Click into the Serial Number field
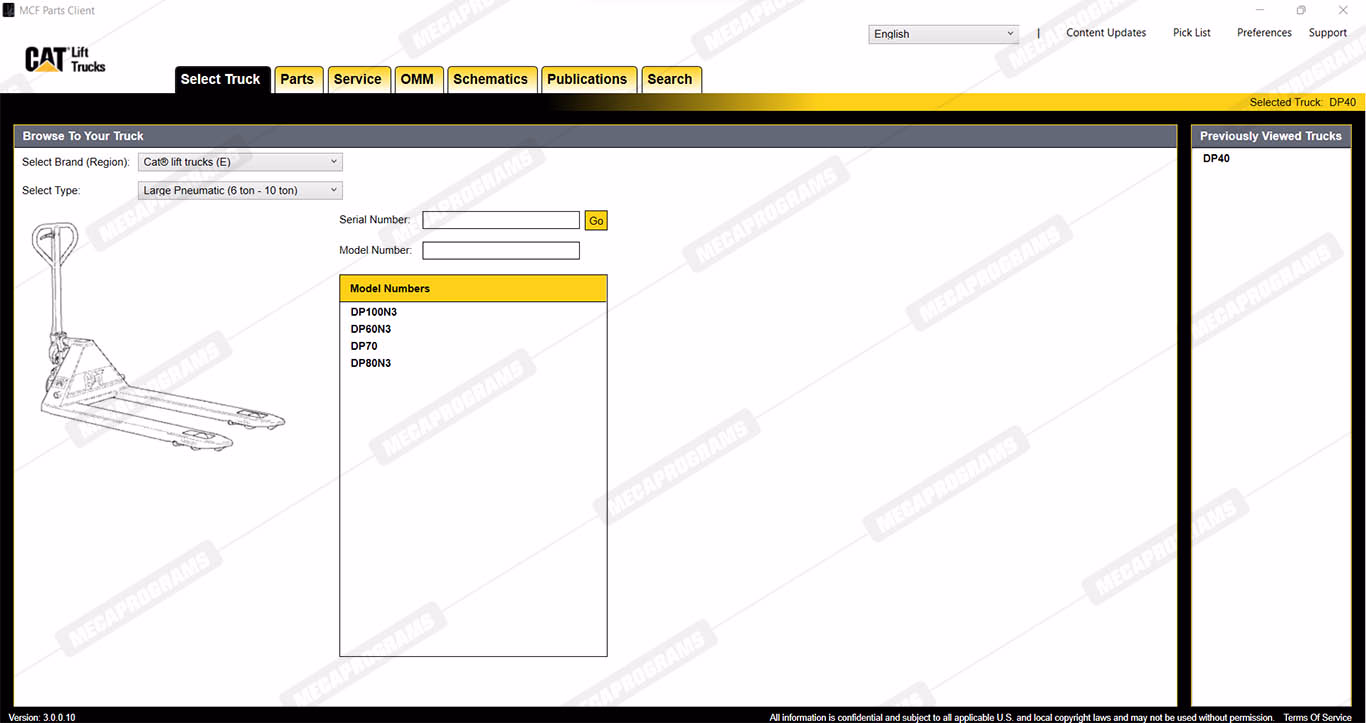This screenshot has height=723, width=1366. (501, 220)
